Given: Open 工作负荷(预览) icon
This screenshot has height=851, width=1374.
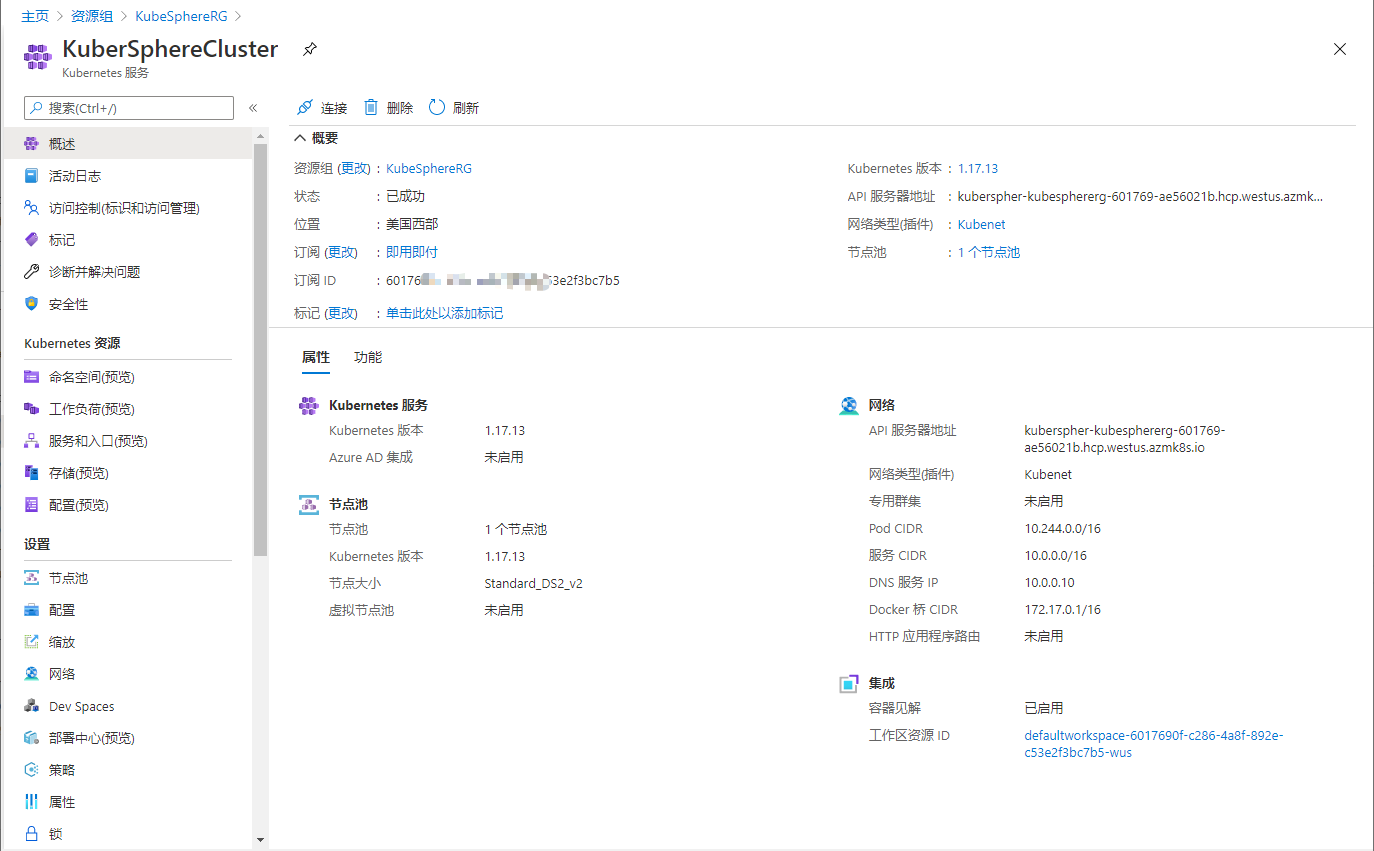Looking at the screenshot, I should (x=32, y=409).
